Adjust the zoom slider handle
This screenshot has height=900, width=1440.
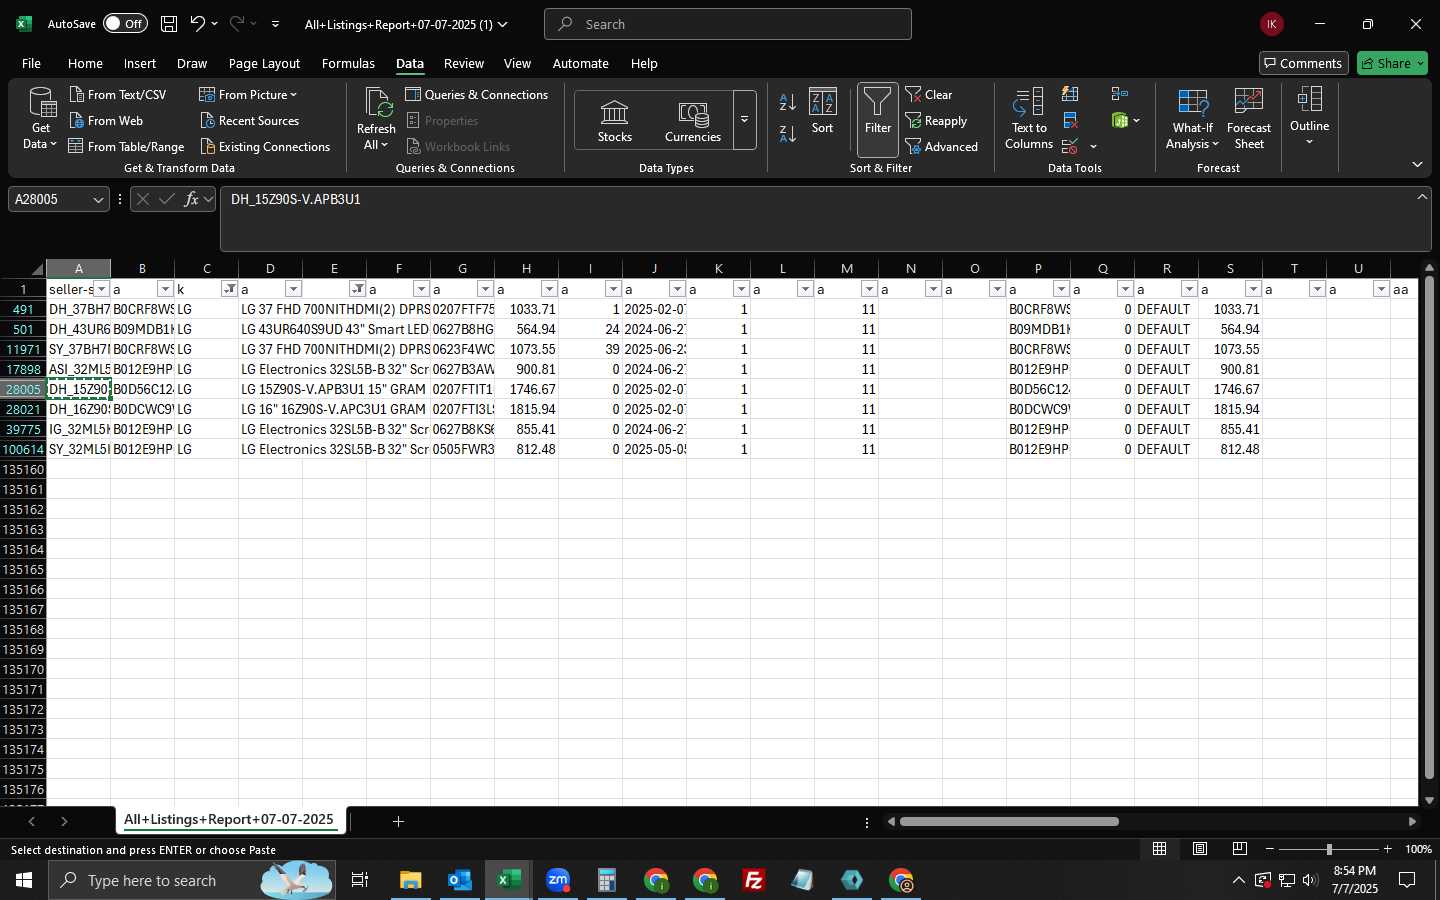(1329, 849)
